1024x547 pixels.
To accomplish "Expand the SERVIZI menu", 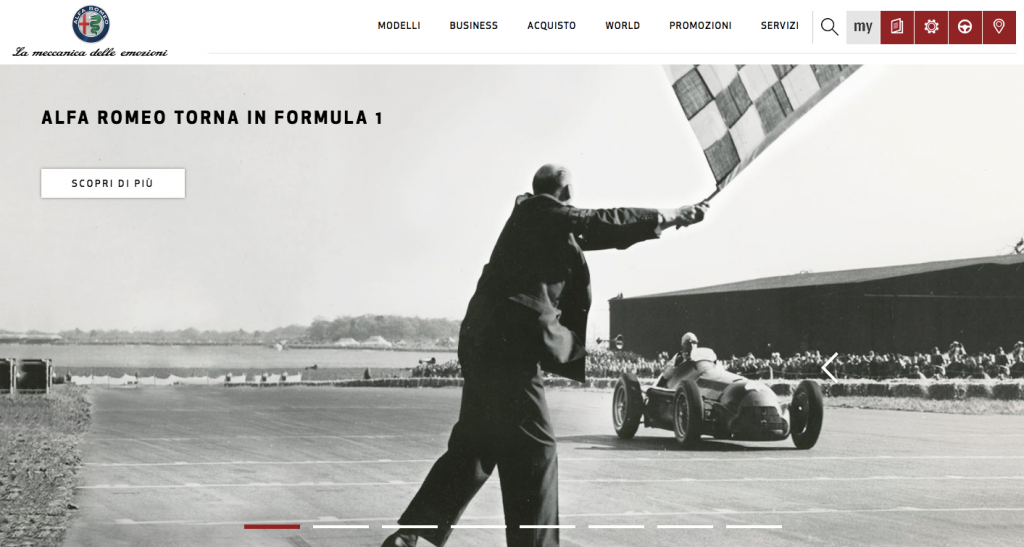I will tap(780, 25).
